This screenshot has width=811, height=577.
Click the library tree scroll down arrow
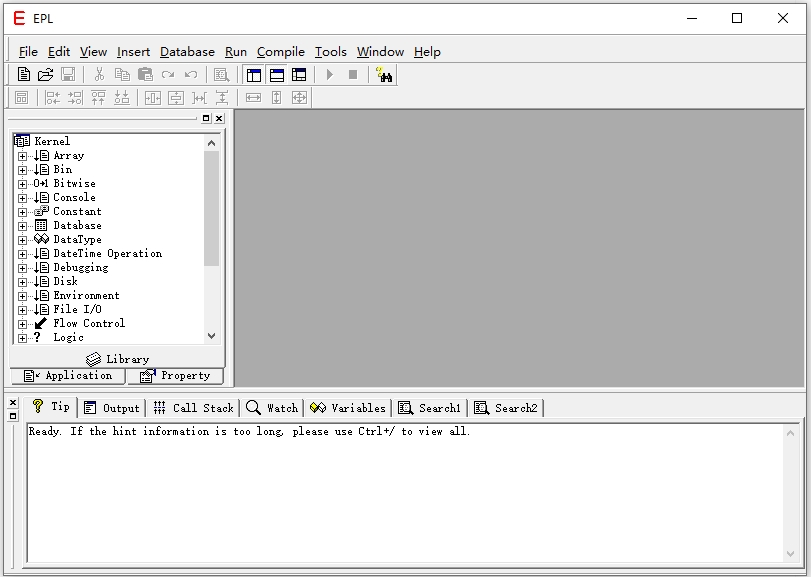211,336
